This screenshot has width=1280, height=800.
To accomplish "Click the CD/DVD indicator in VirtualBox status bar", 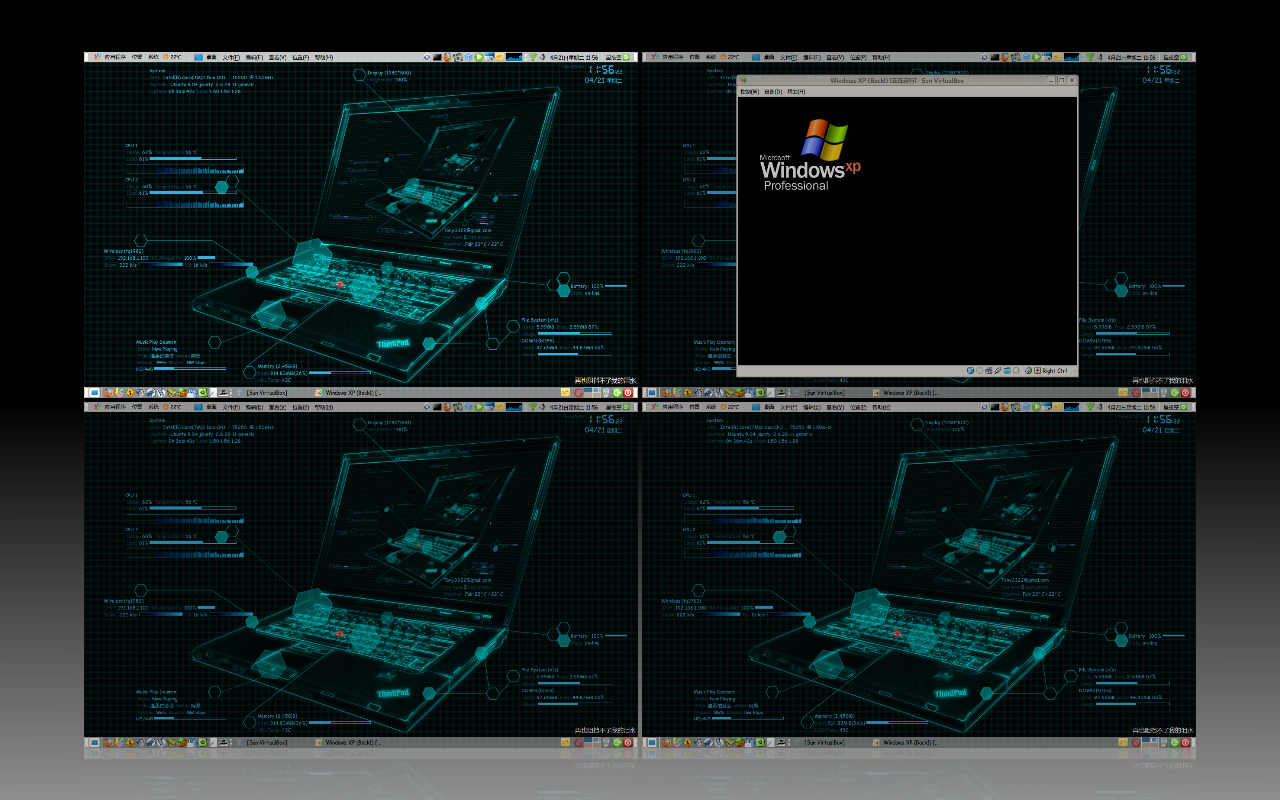I will (980, 370).
